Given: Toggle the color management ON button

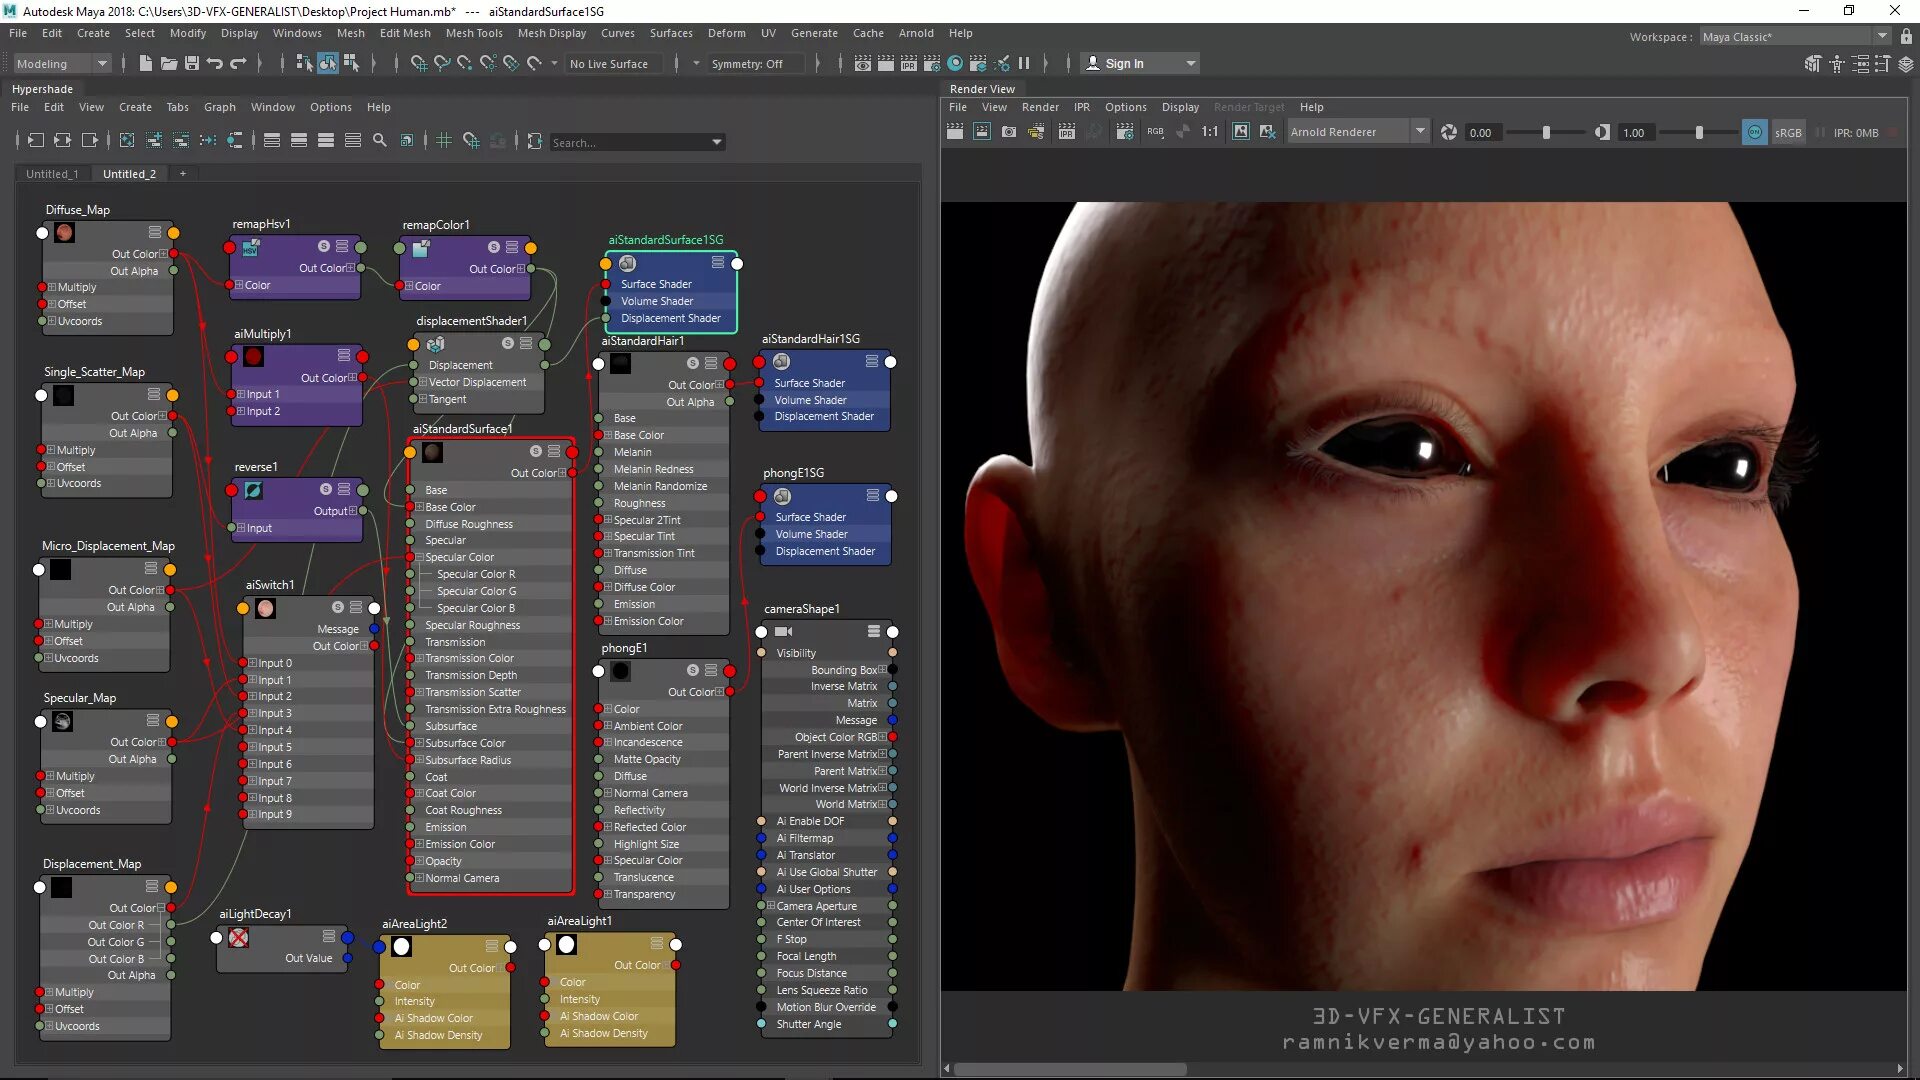Looking at the screenshot, I should [x=1754, y=132].
